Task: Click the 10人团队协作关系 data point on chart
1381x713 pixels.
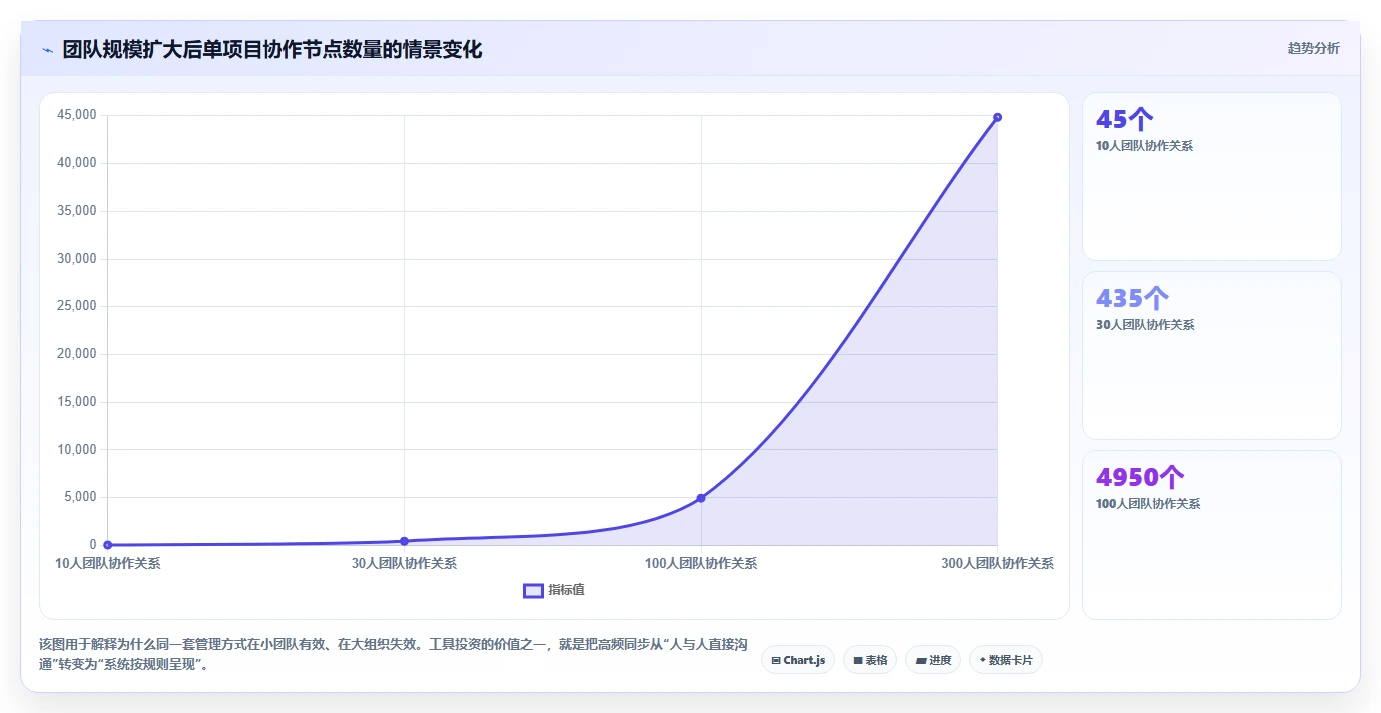Action: [108, 545]
